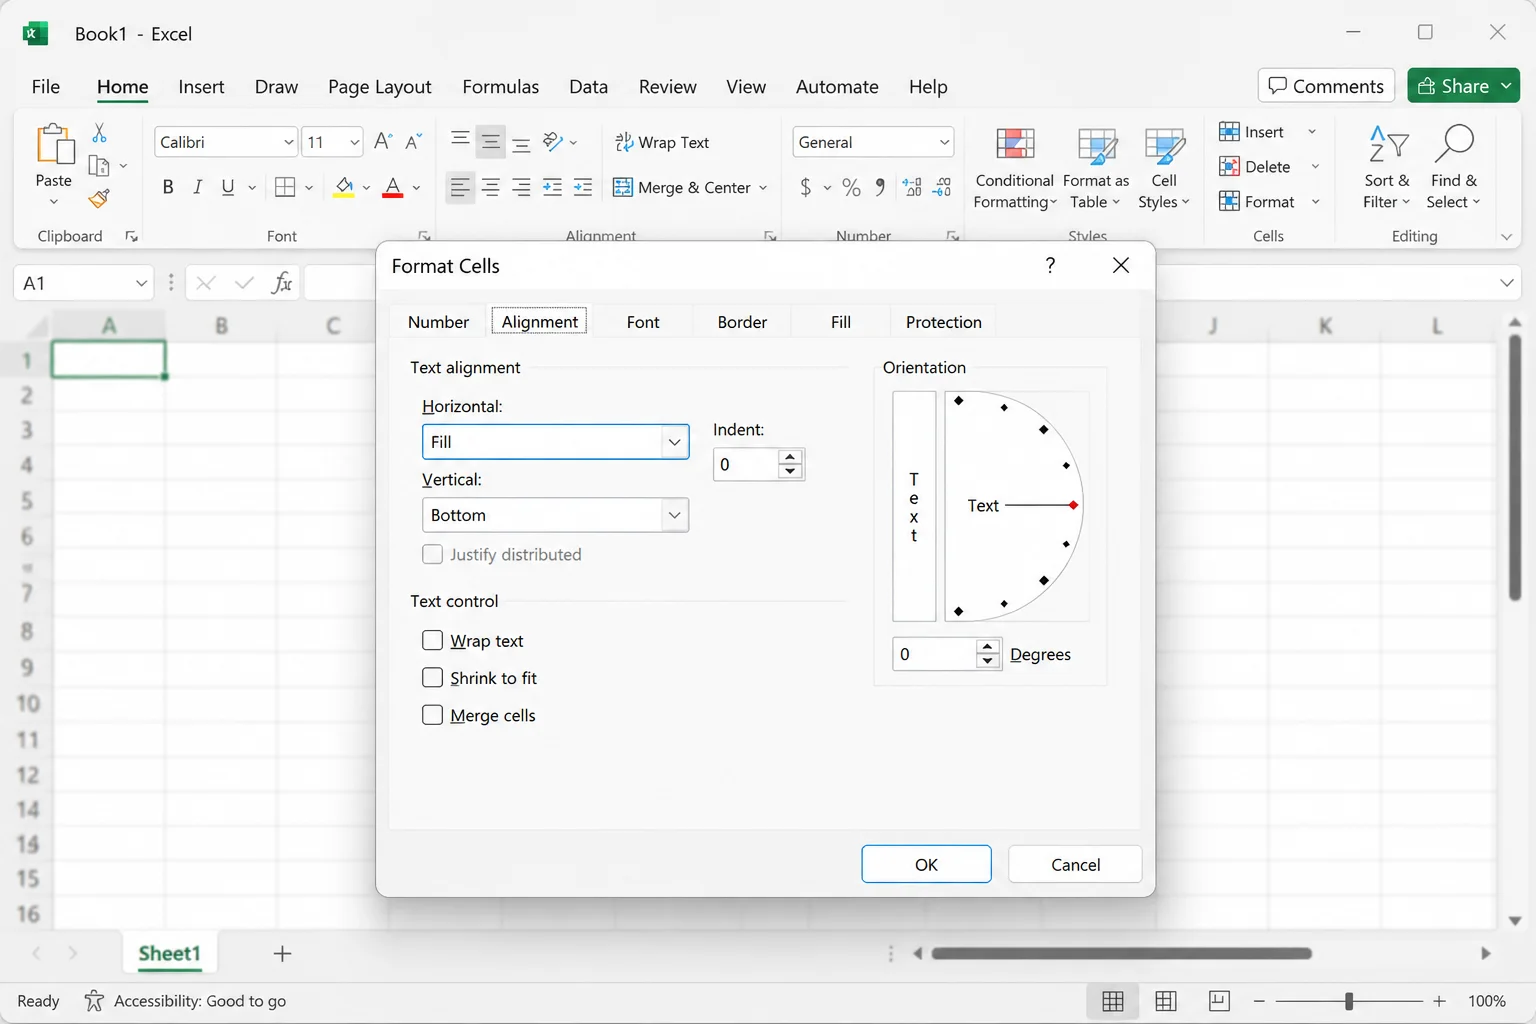This screenshot has height=1024, width=1536.
Task: Click Decrease Decimal icon
Action: click(942, 187)
